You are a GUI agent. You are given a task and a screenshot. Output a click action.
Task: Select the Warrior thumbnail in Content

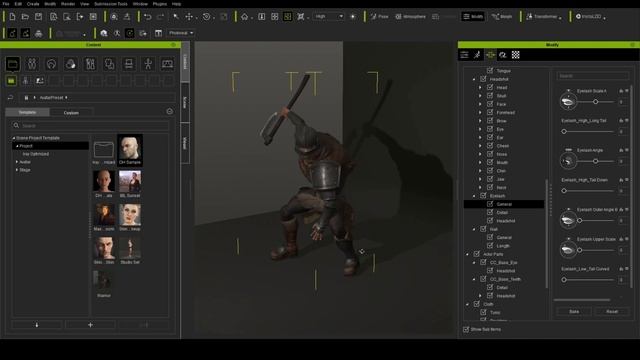(x=104, y=283)
